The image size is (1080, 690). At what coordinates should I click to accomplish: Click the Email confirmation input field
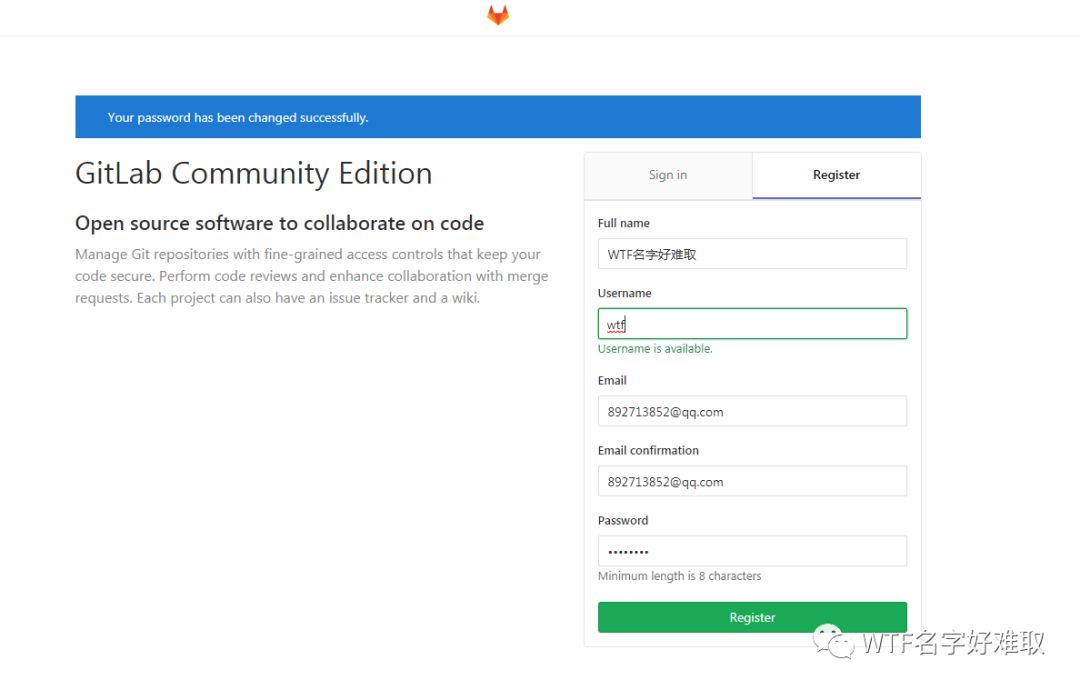click(752, 481)
